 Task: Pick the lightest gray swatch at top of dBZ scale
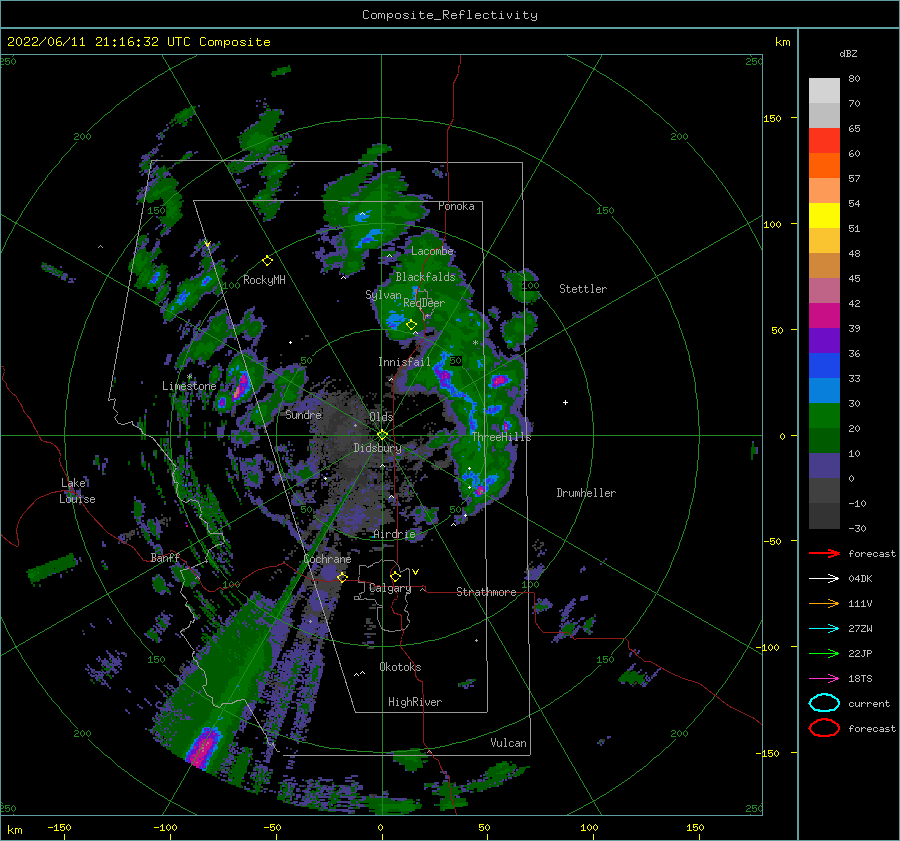pos(824,91)
